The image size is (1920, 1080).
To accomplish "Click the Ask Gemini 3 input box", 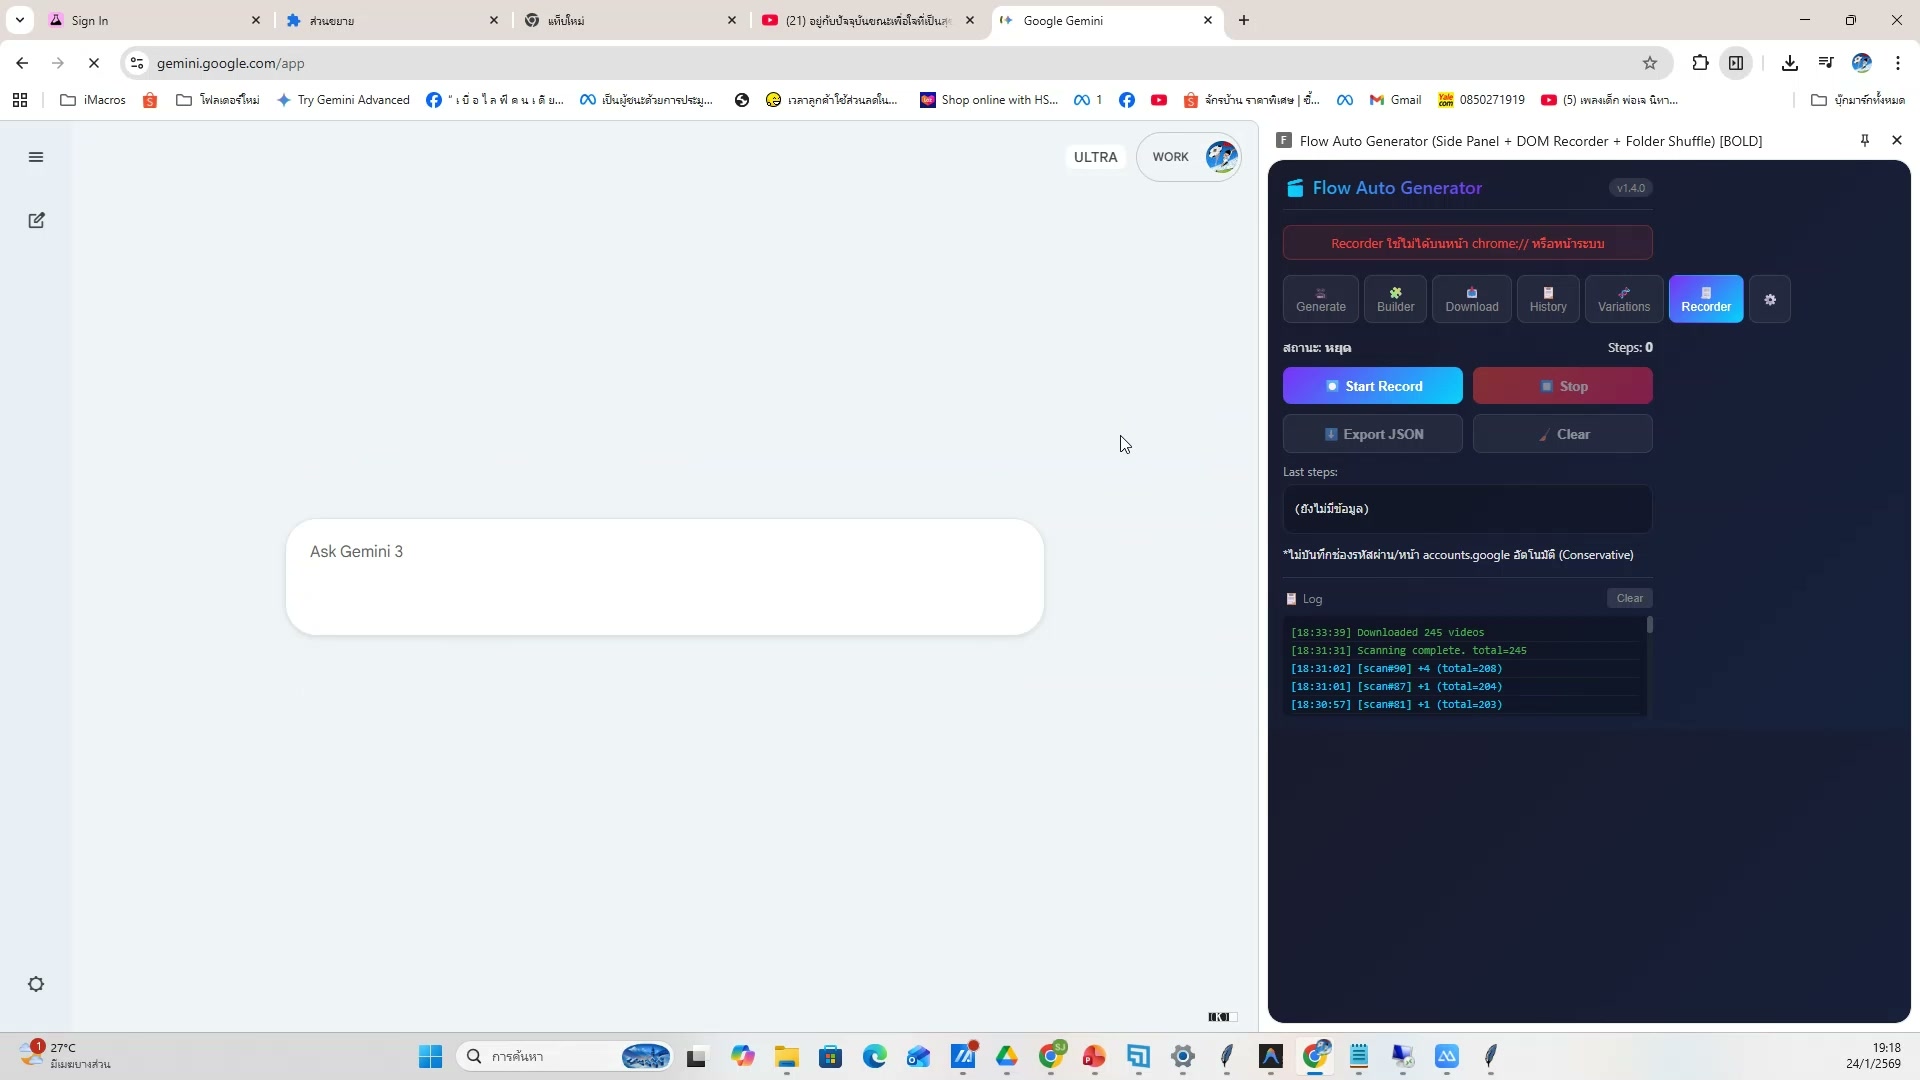I will click(x=664, y=576).
